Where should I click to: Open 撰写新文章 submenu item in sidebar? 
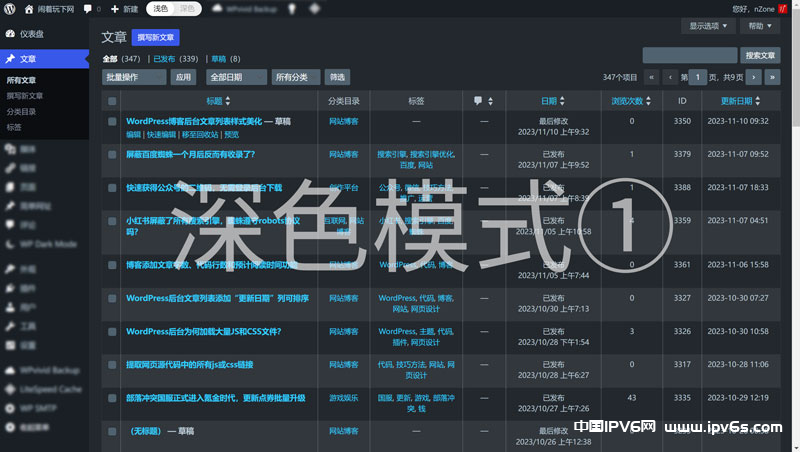click(x=24, y=96)
